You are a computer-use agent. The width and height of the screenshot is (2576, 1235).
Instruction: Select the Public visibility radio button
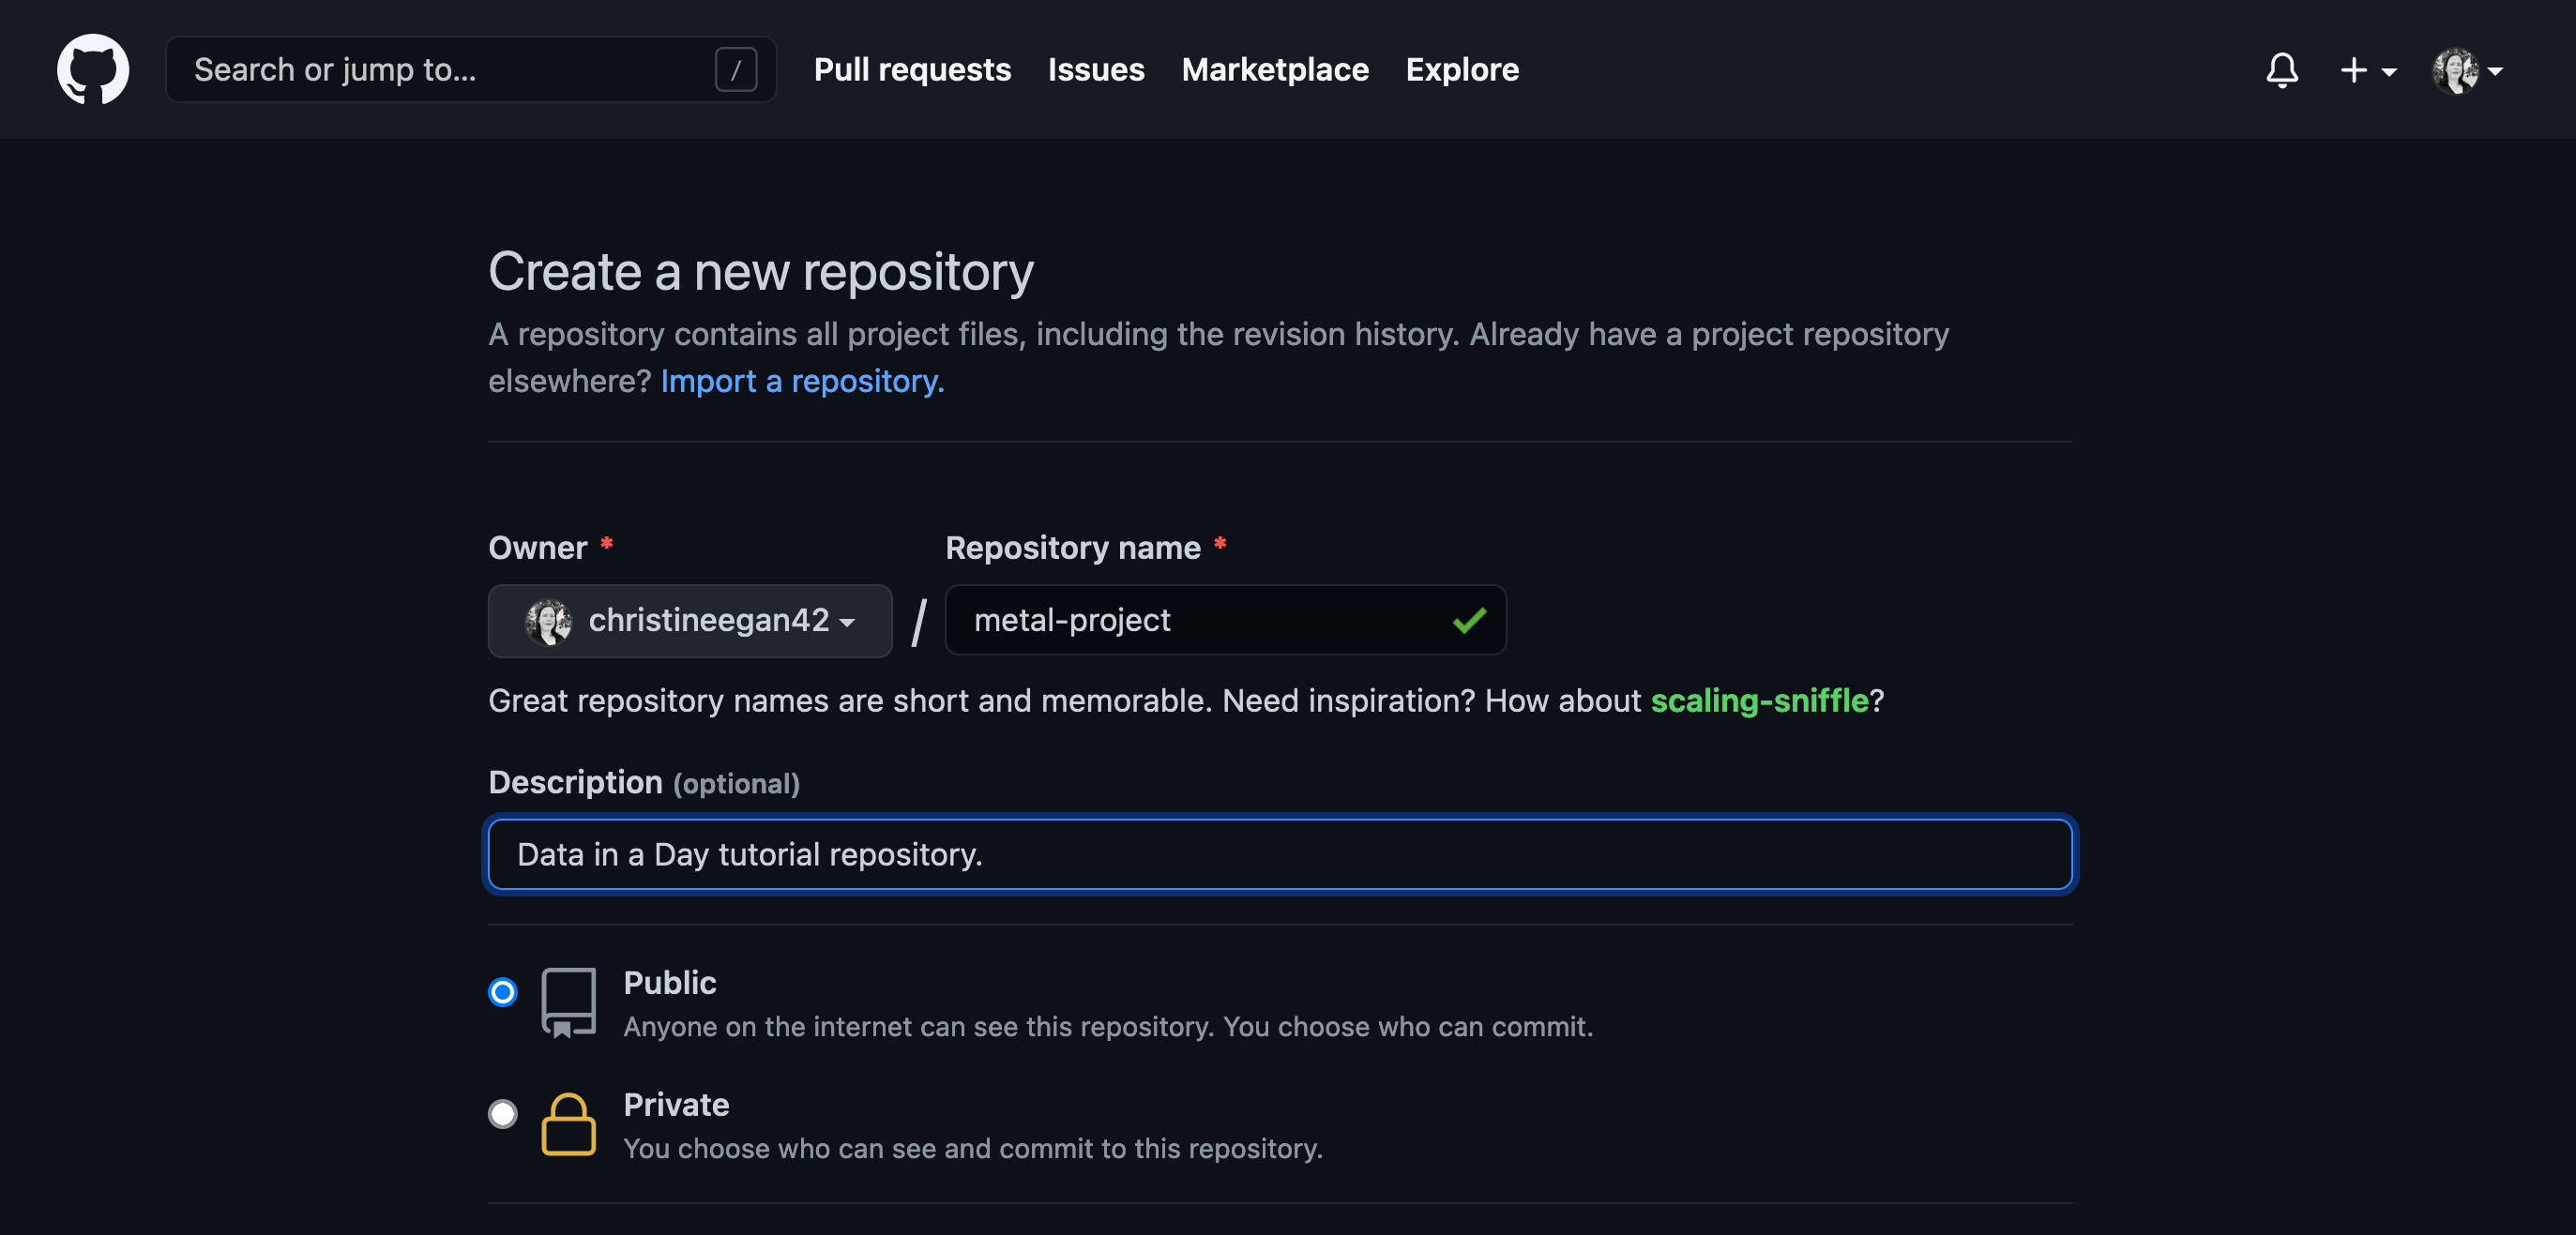502,991
